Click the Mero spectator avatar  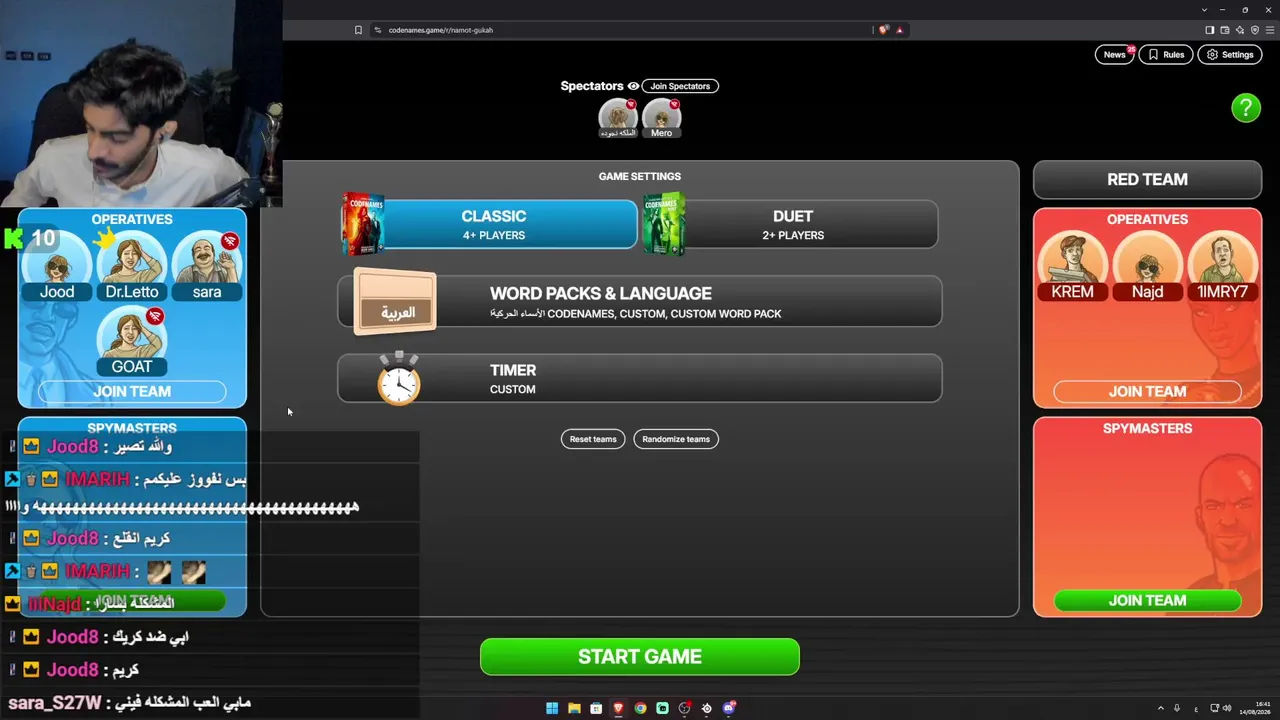point(661,117)
